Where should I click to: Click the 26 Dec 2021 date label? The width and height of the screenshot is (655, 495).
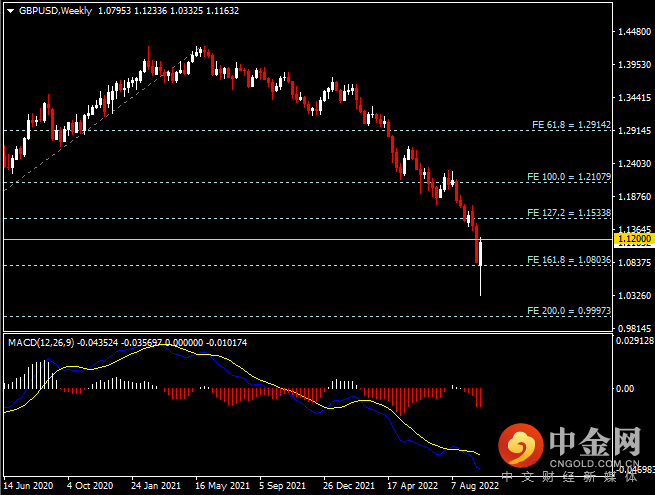[349, 486]
